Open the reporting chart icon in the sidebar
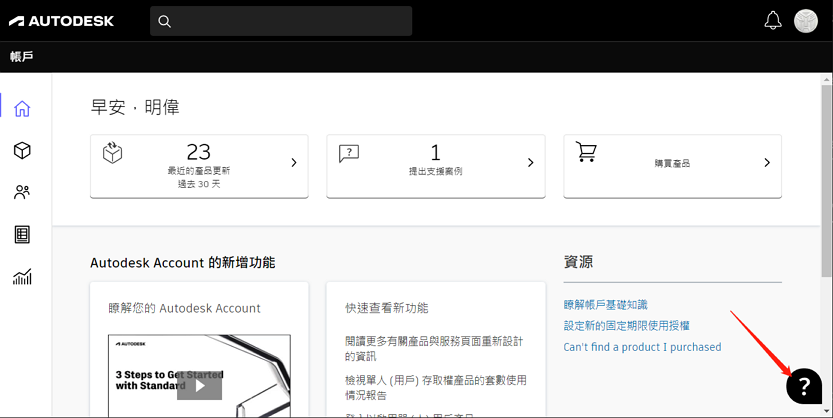The height and width of the screenshot is (418, 833). [22, 276]
